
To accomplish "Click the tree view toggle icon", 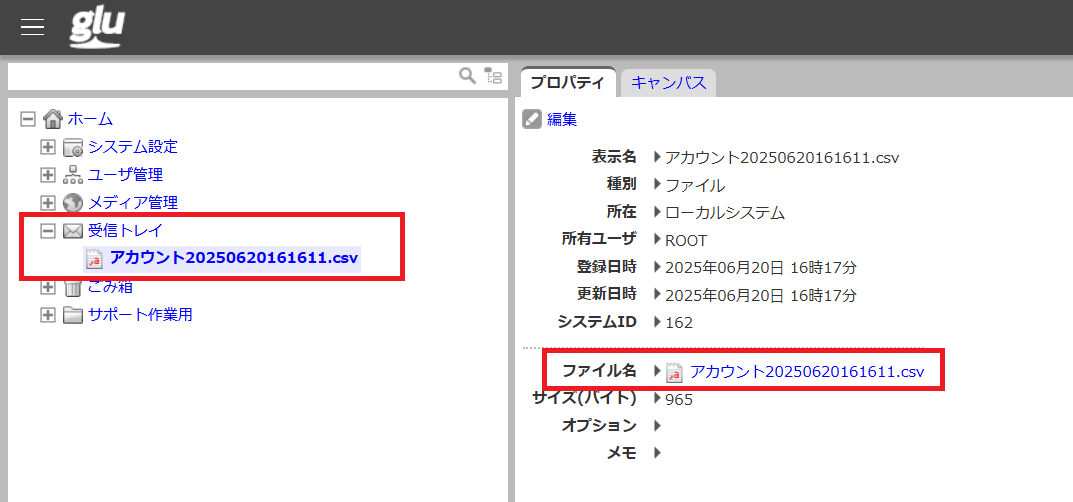I will point(493,76).
